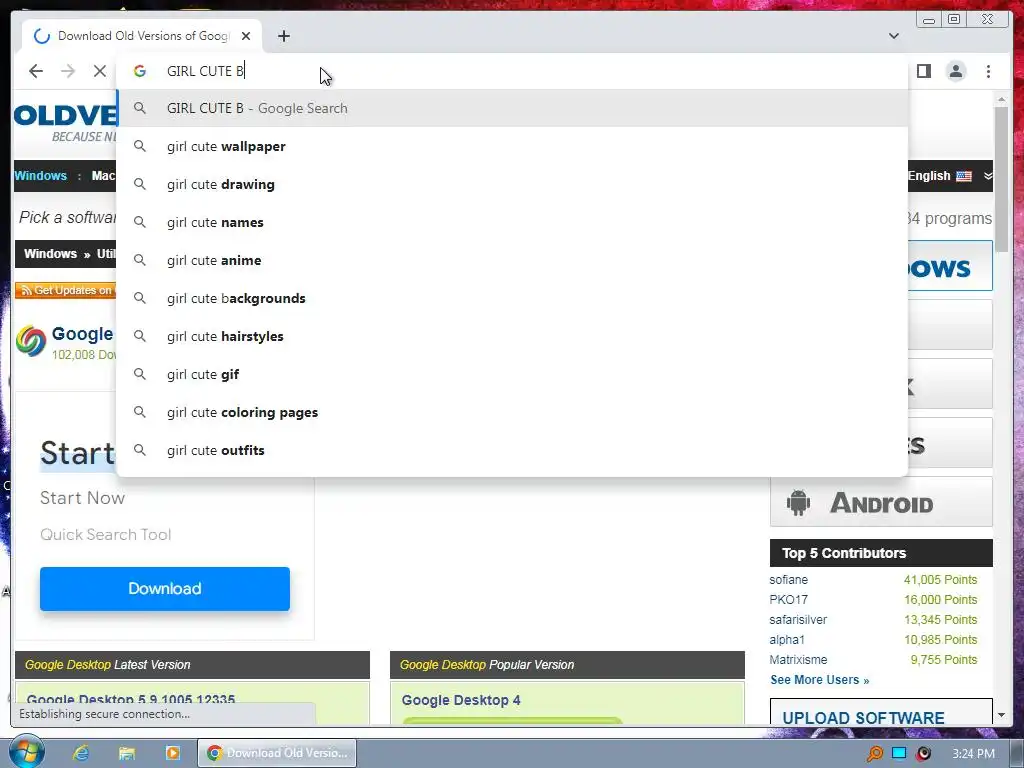Image resolution: width=1024 pixels, height=768 pixels.
Task: Choose the girl cute coloring pages suggestion
Action: coord(512,412)
